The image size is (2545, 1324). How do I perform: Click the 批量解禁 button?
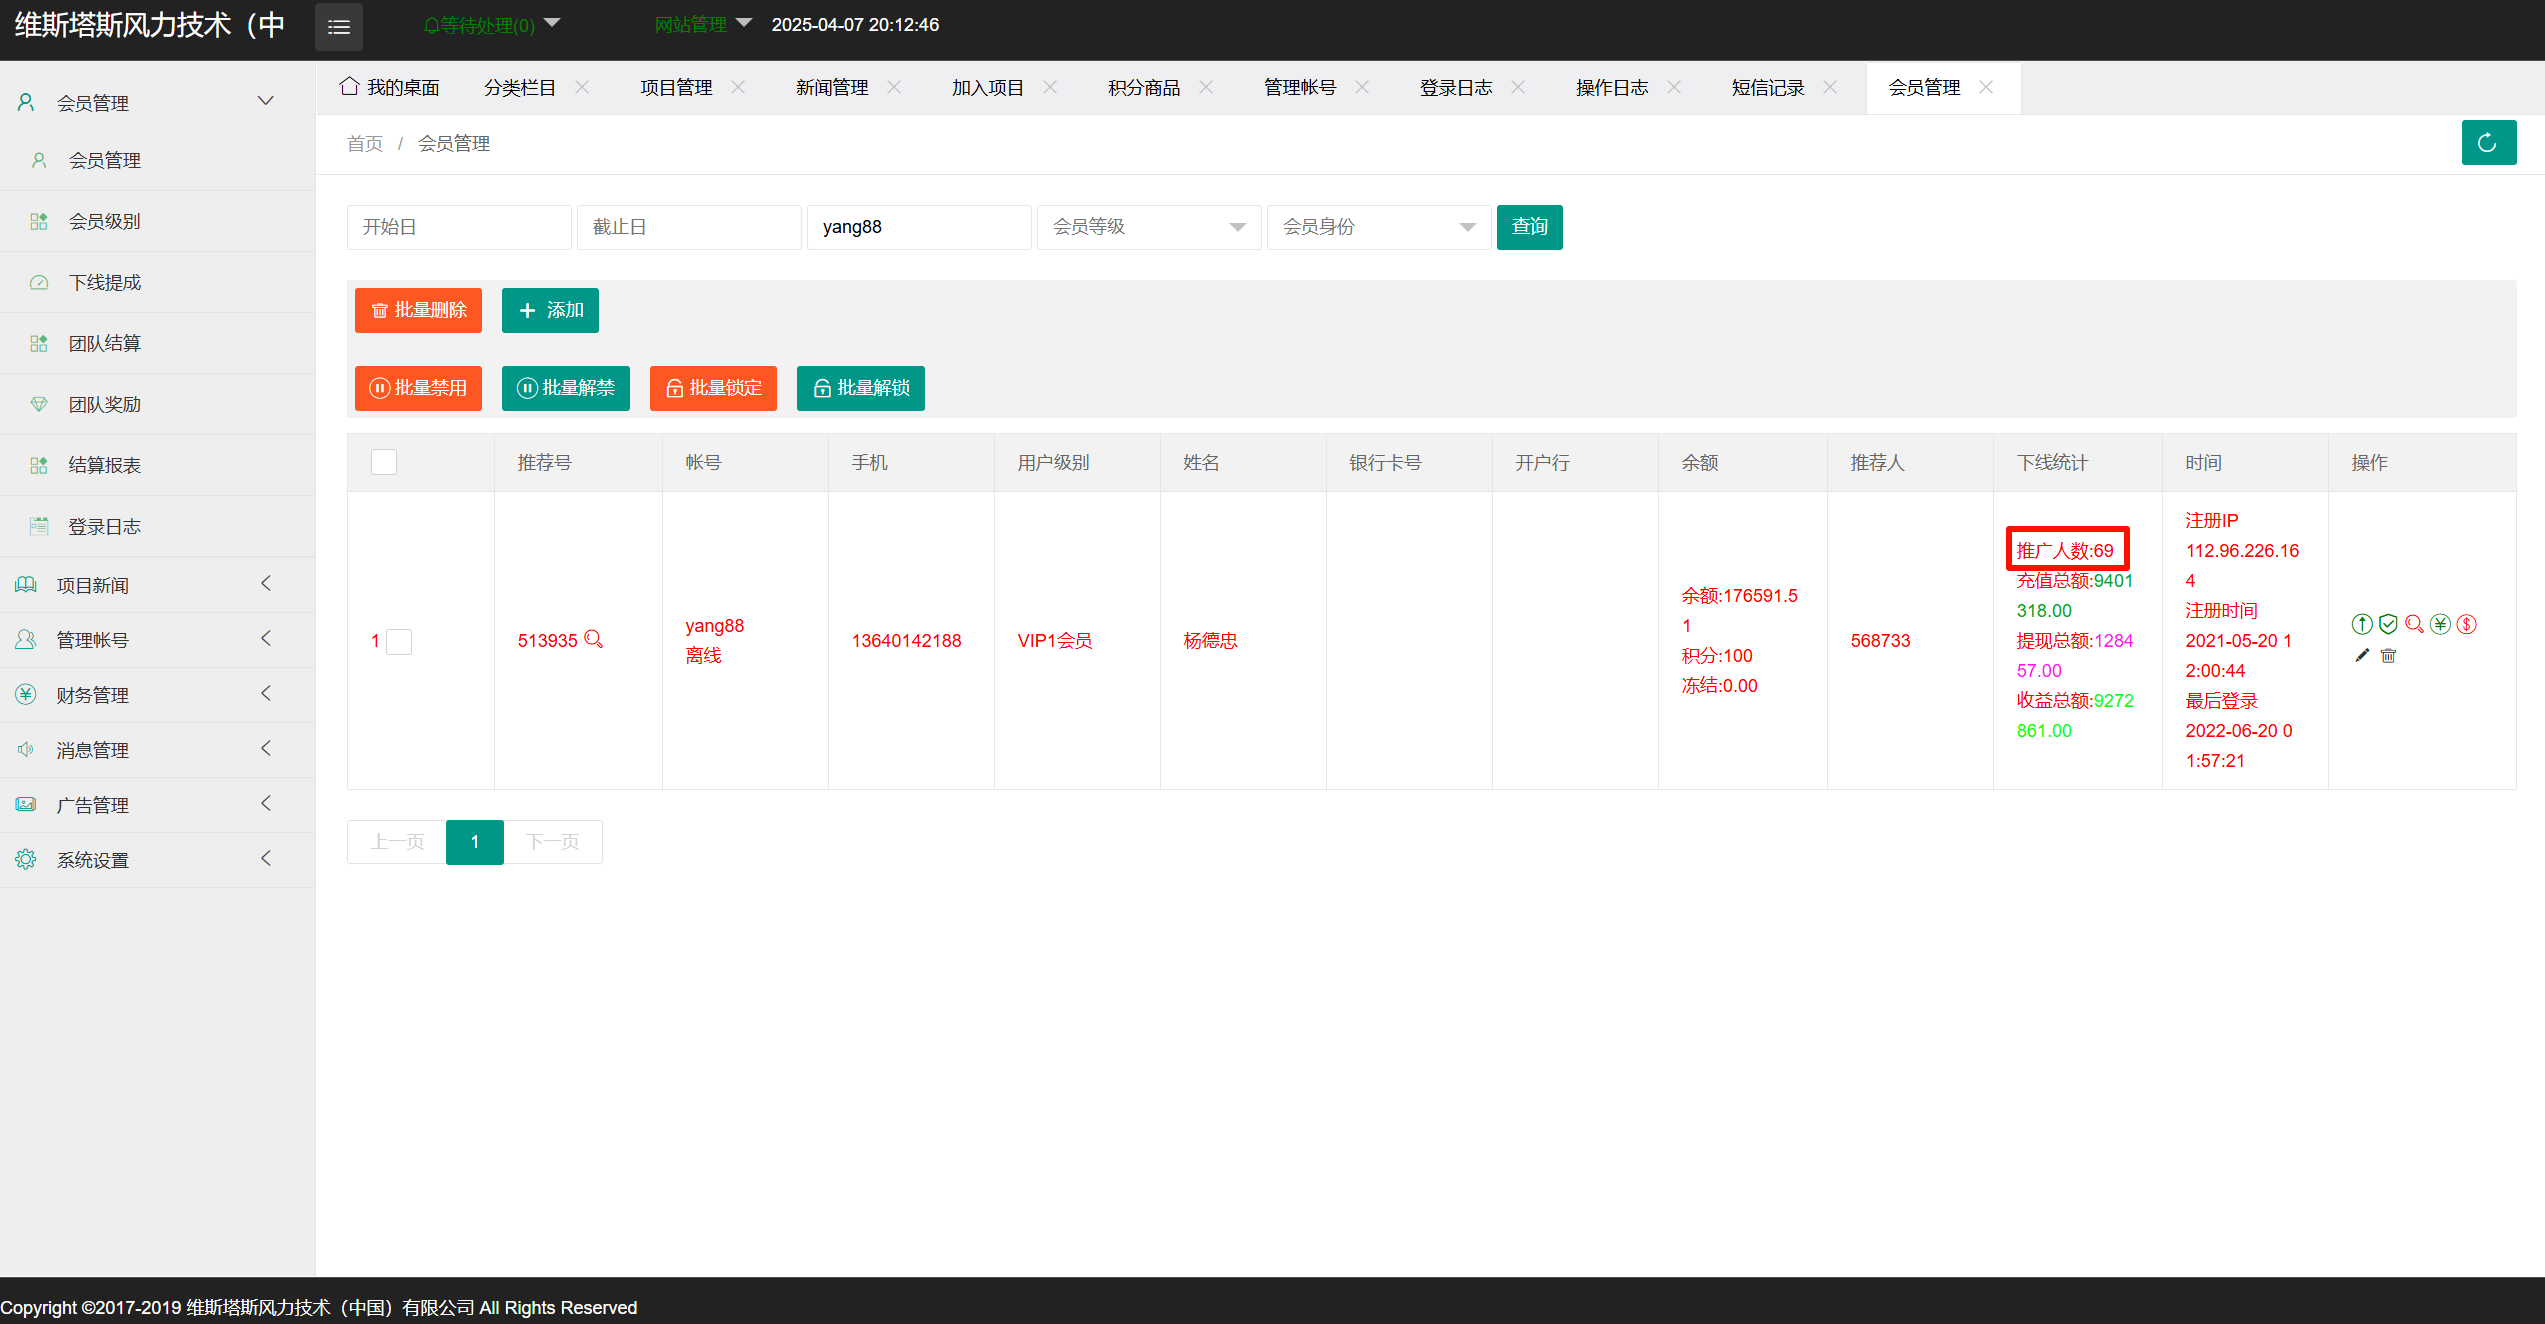point(566,388)
